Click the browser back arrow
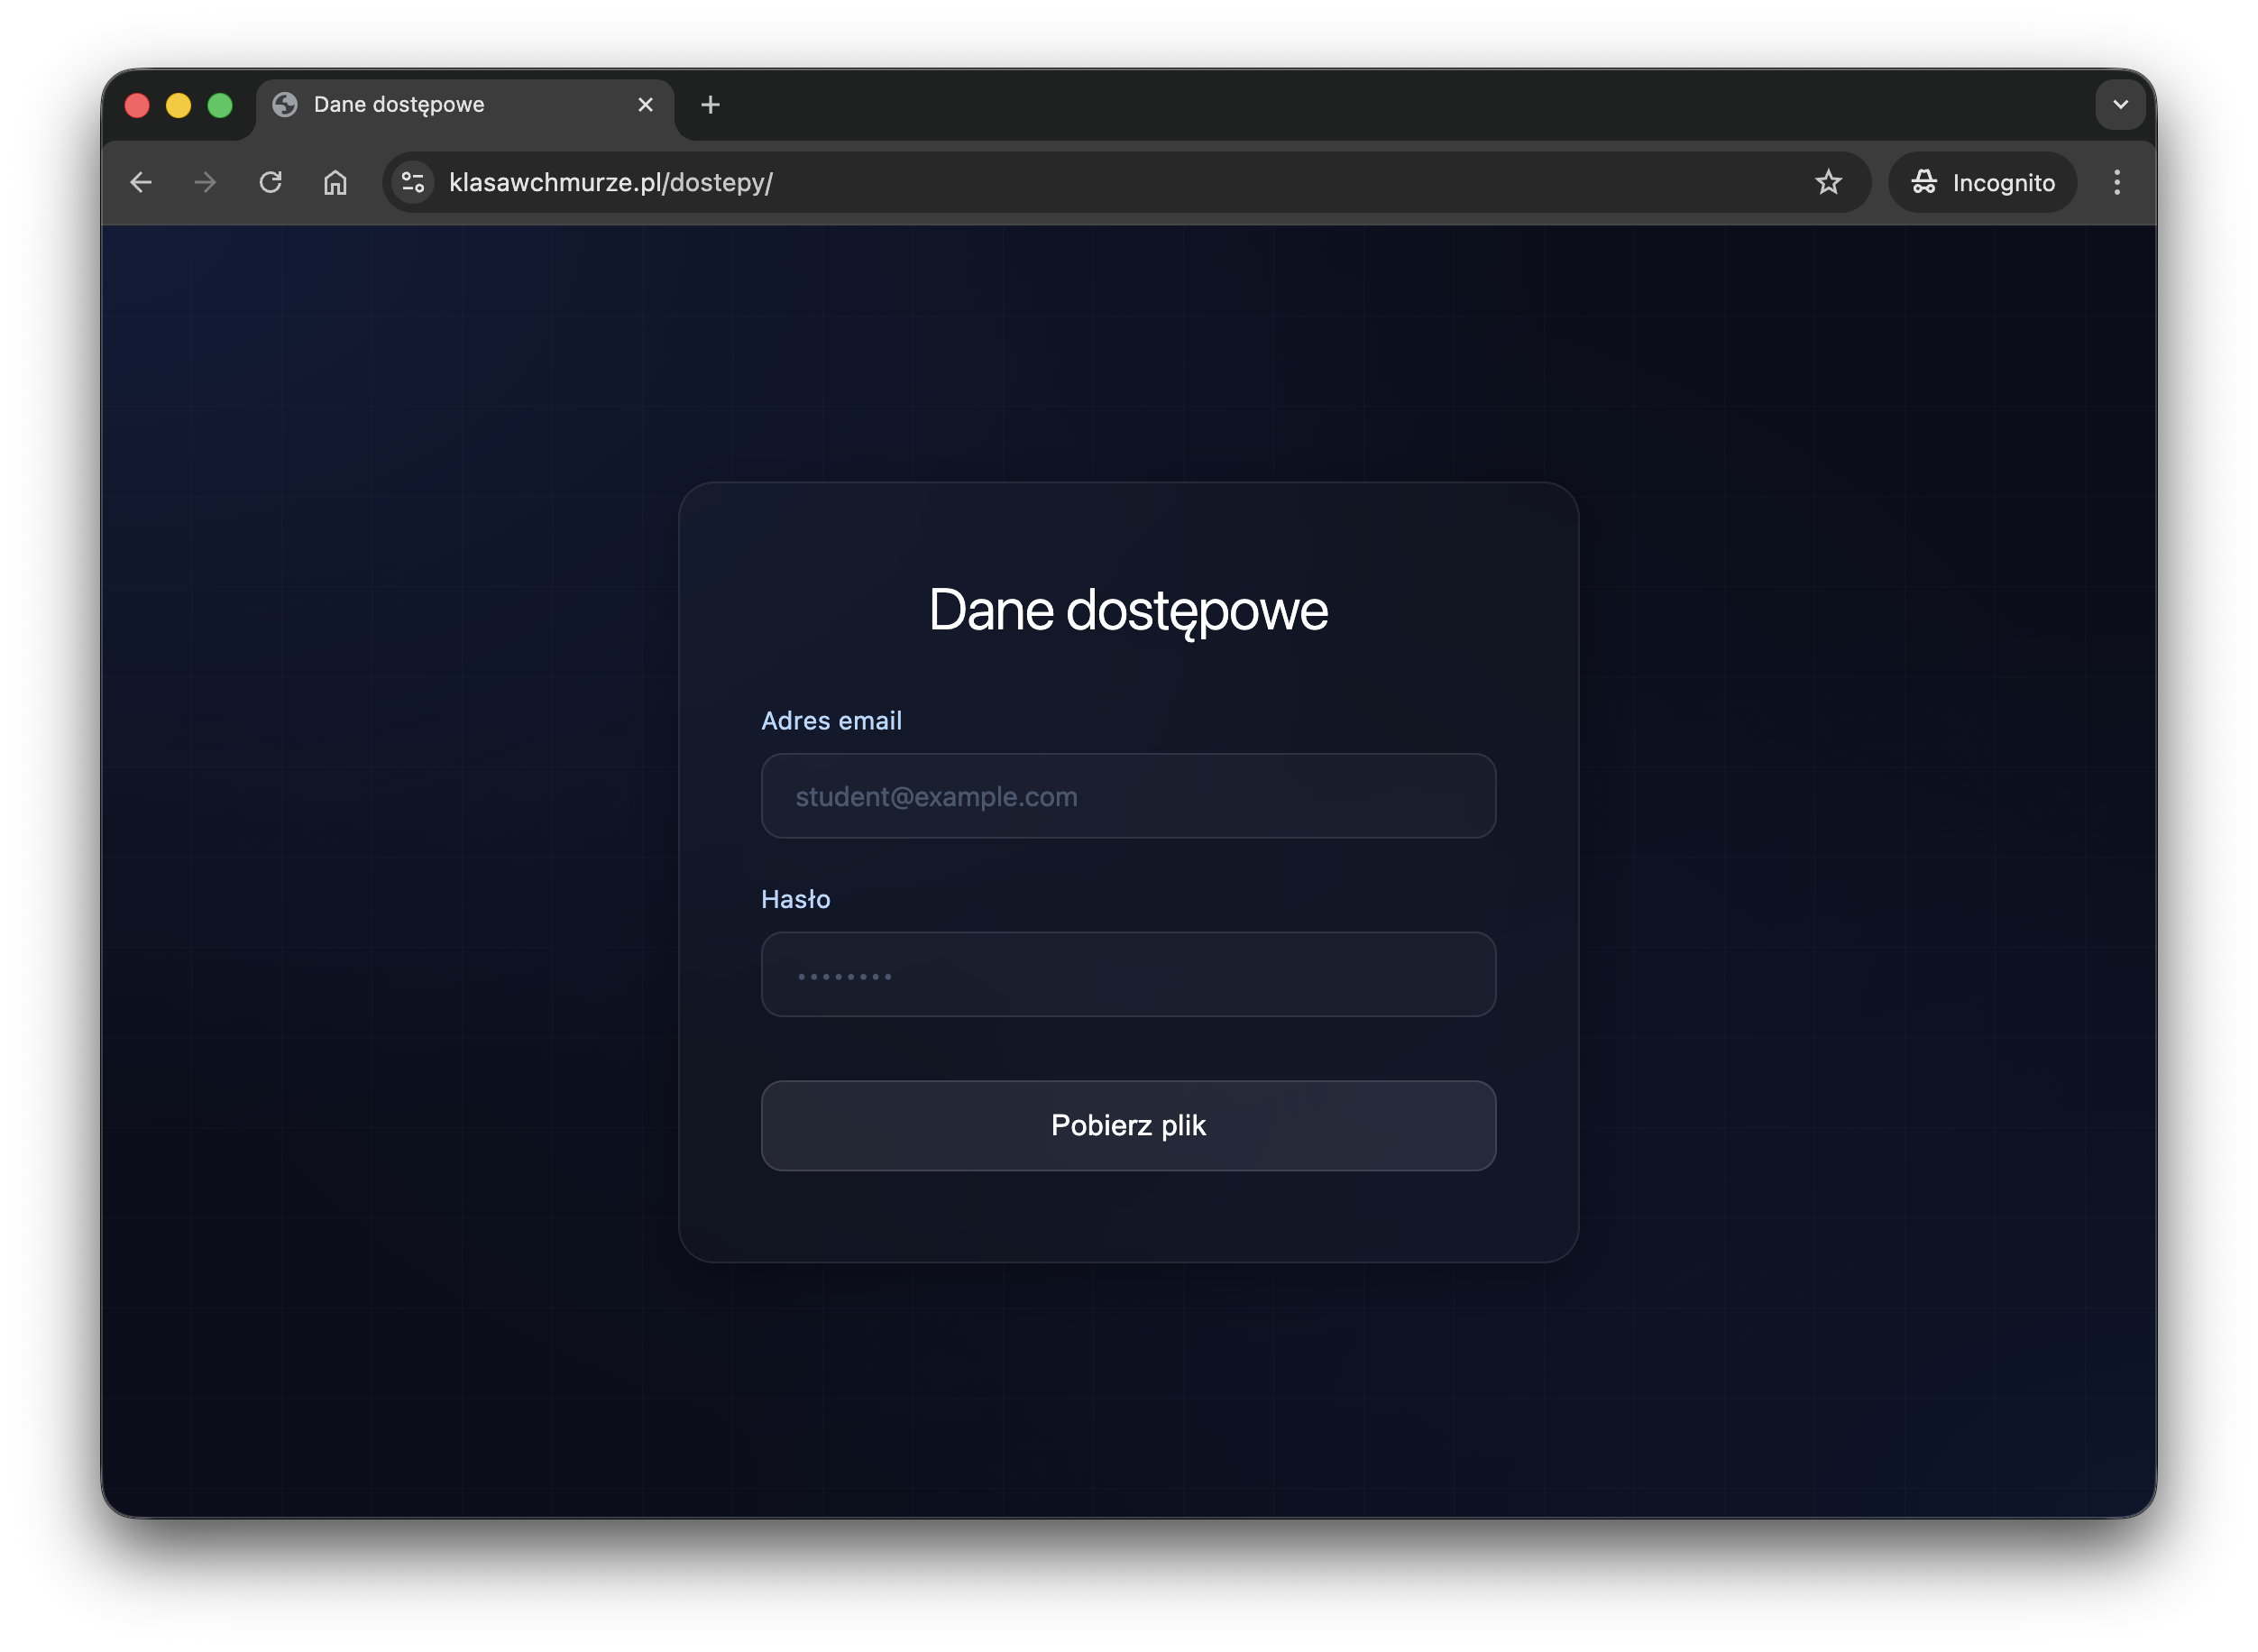The width and height of the screenshot is (2258, 1652). 141,182
